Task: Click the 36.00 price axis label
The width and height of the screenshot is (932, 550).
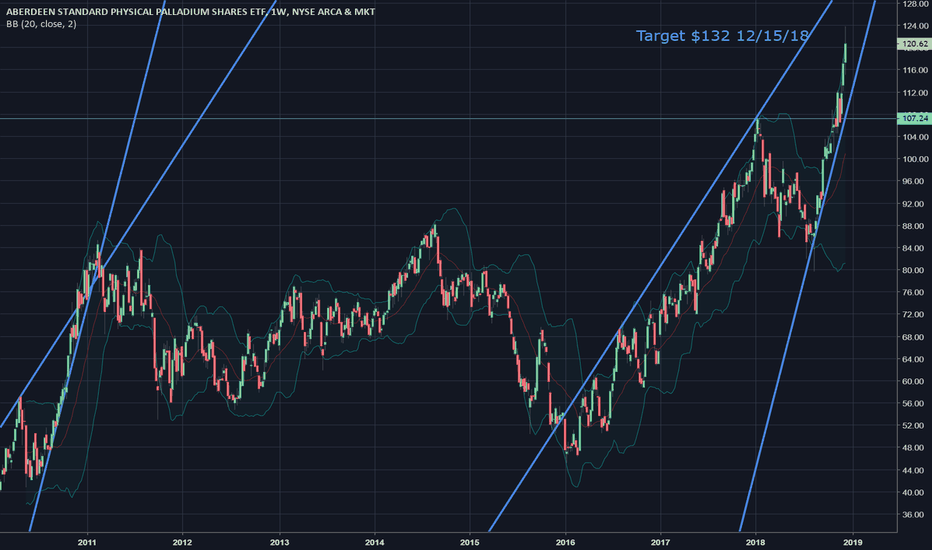Action: coord(915,515)
